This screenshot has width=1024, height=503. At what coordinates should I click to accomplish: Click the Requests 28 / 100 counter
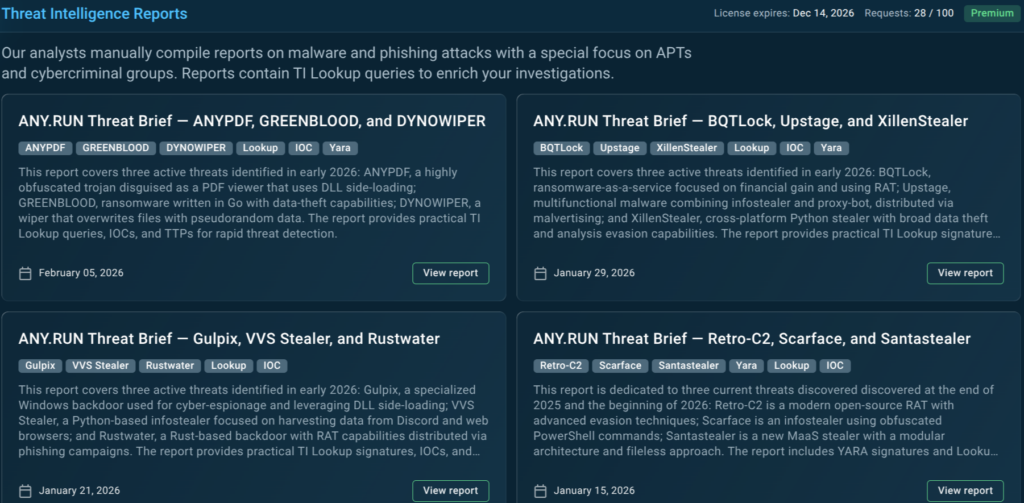(x=908, y=14)
